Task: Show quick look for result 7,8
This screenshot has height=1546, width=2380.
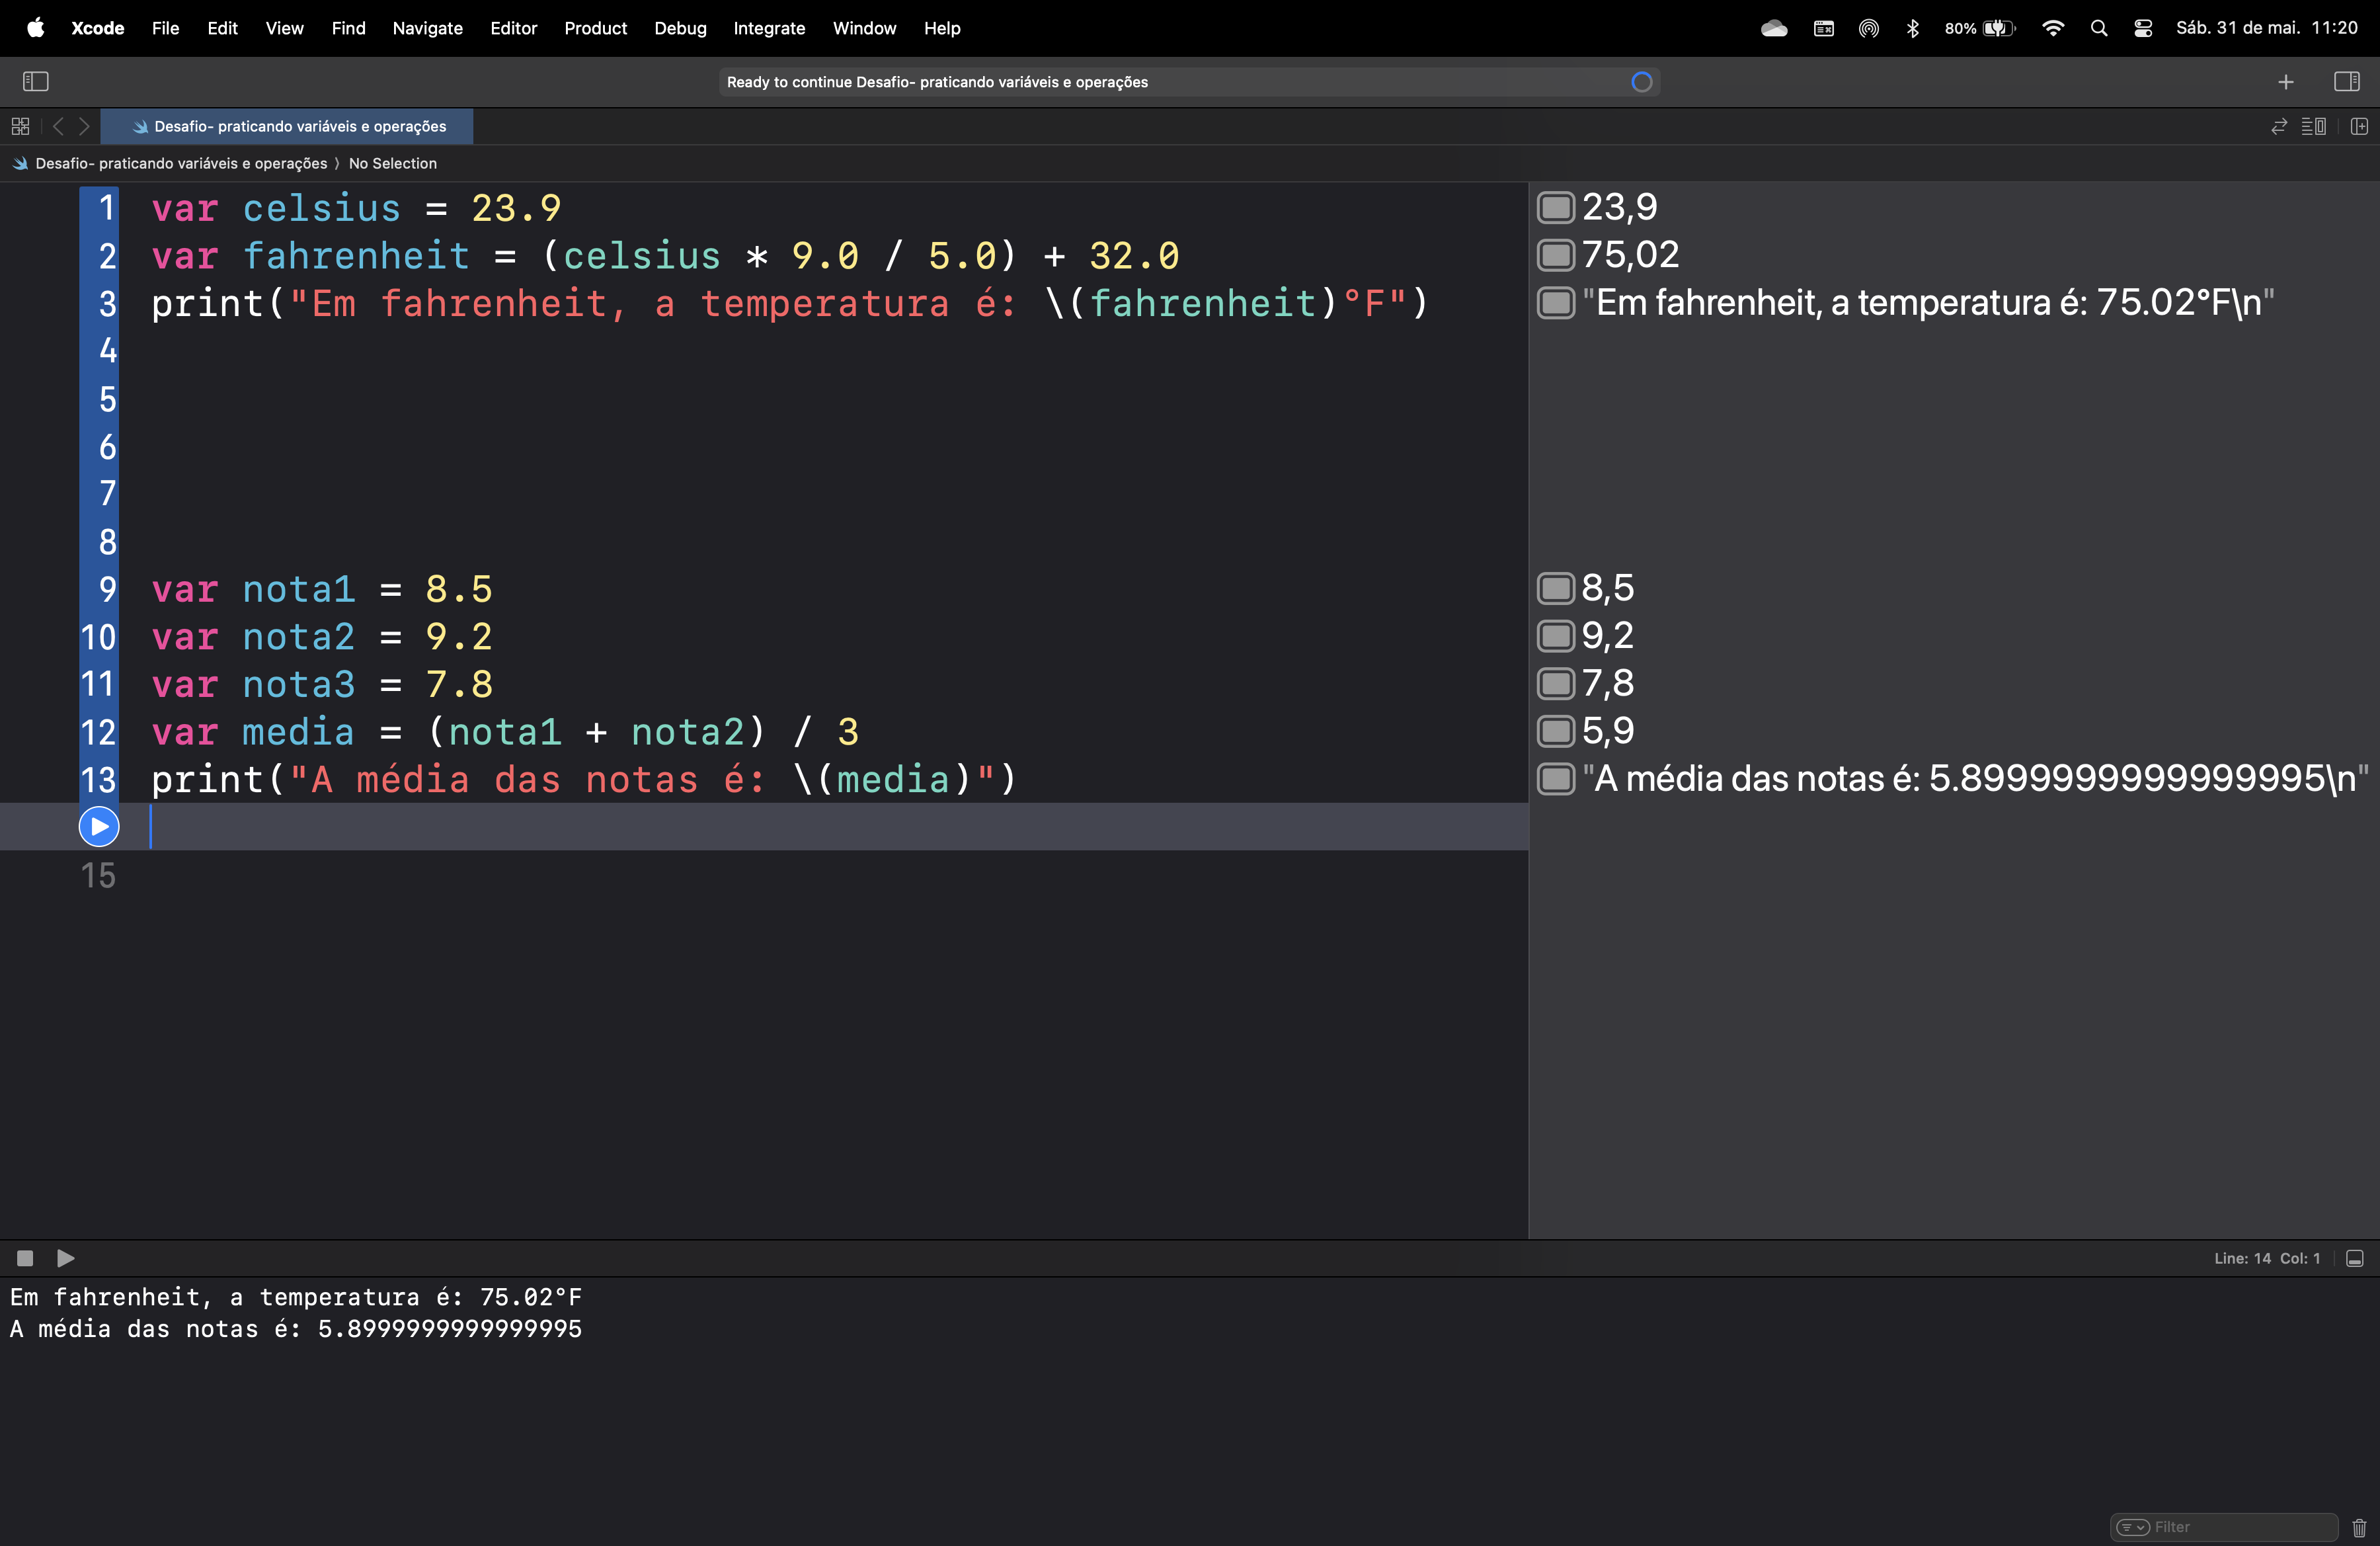Action: (1555, 684)
